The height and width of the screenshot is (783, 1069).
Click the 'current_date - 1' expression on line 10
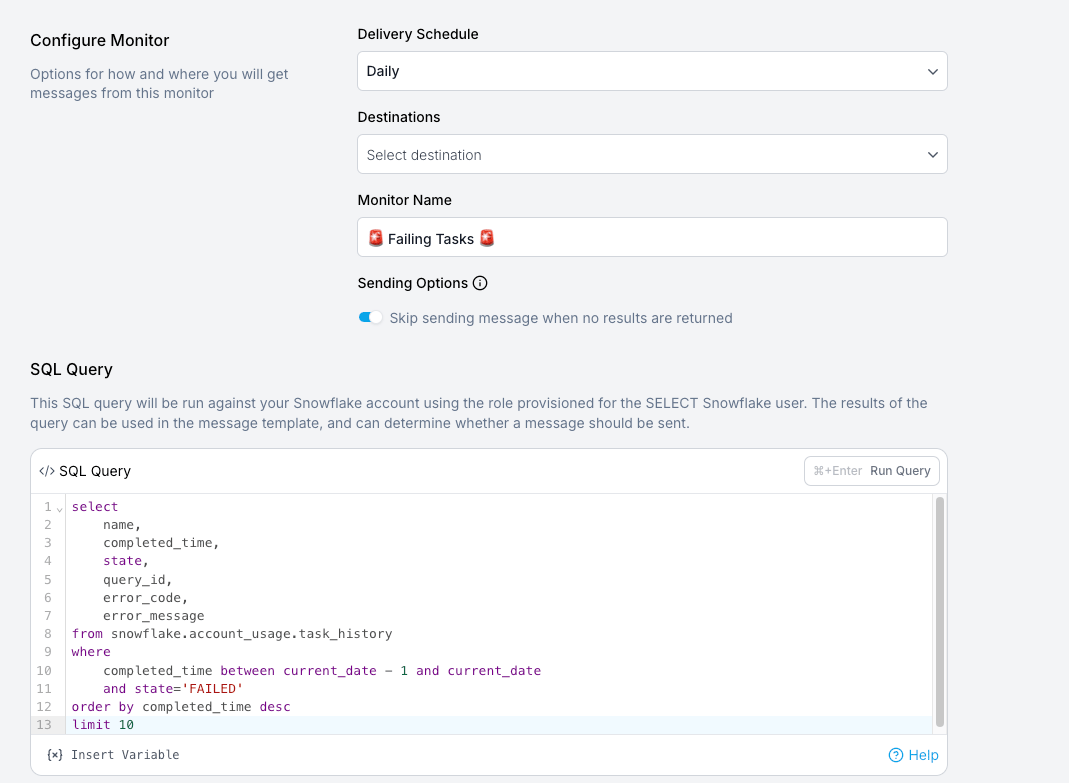(346, 670)
